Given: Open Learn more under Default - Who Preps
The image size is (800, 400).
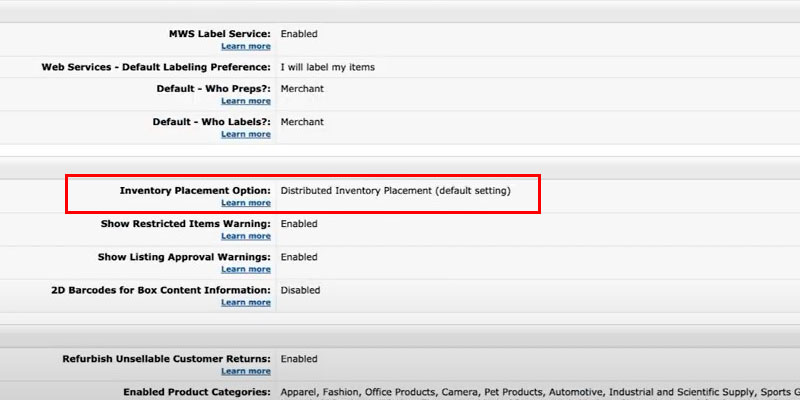Looking at the screenshot, I should (x=245, y=101).
